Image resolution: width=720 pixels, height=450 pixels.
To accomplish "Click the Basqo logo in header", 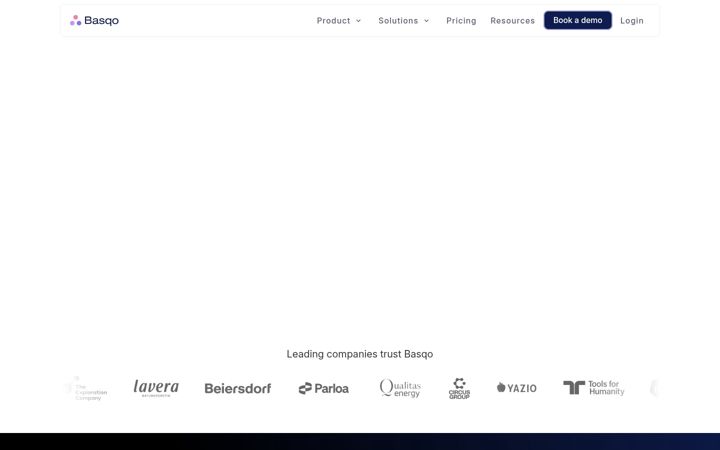I will tap(95, 20).
